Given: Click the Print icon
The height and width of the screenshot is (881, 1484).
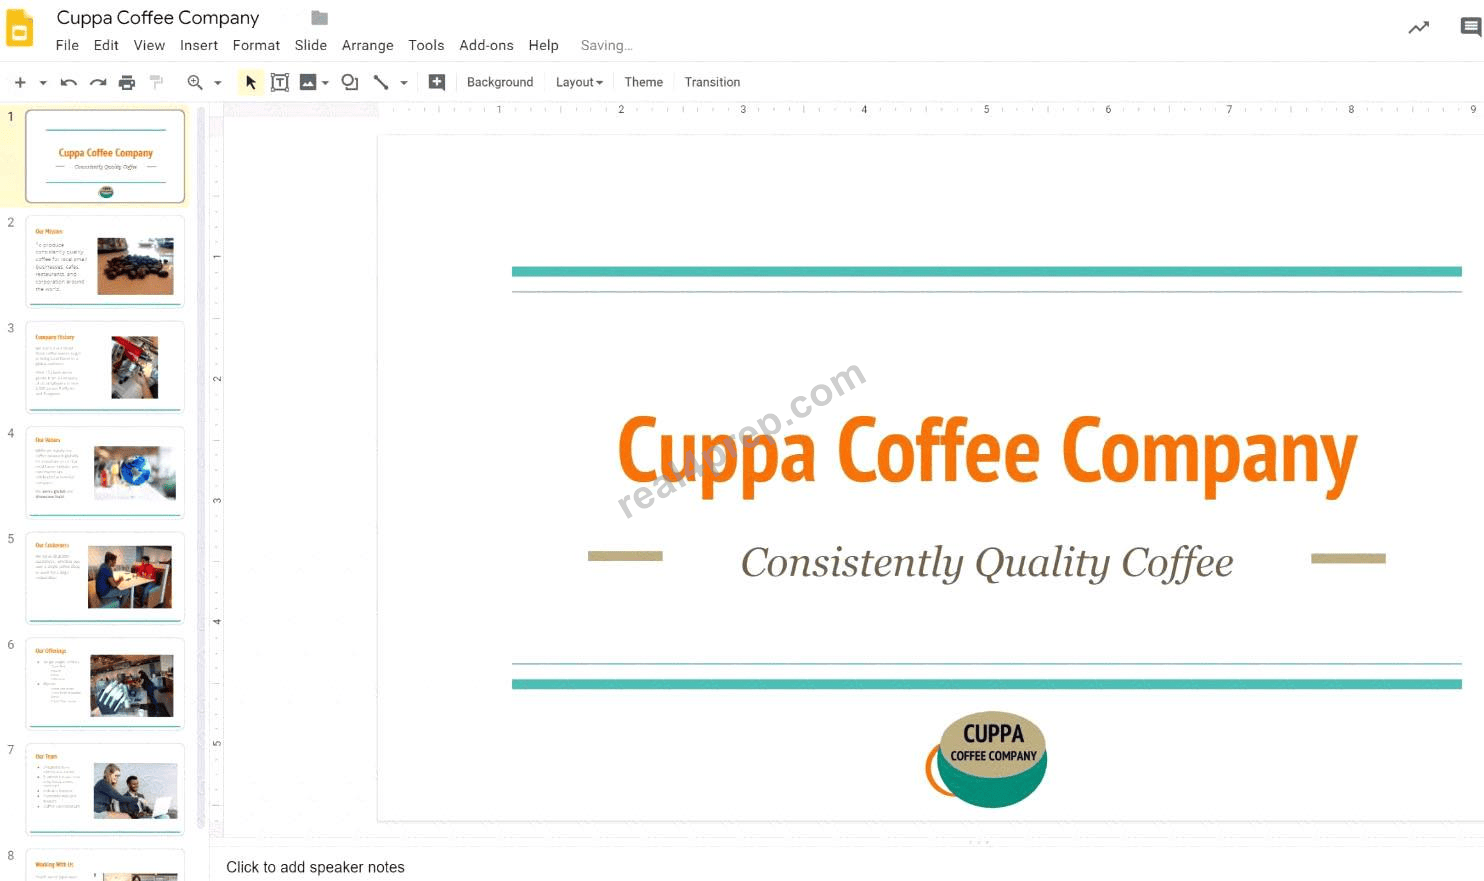Looking at the screenshot, I should 127,83.
